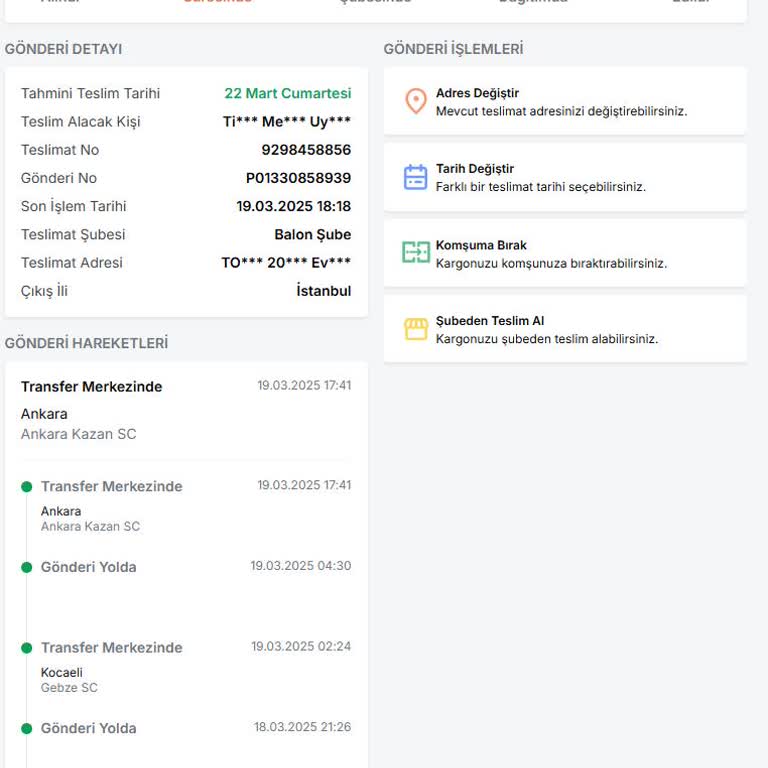Click the Tarih Değiştir calendar icon
Viewport: 768px width, 768px height.
coord(415,177)
